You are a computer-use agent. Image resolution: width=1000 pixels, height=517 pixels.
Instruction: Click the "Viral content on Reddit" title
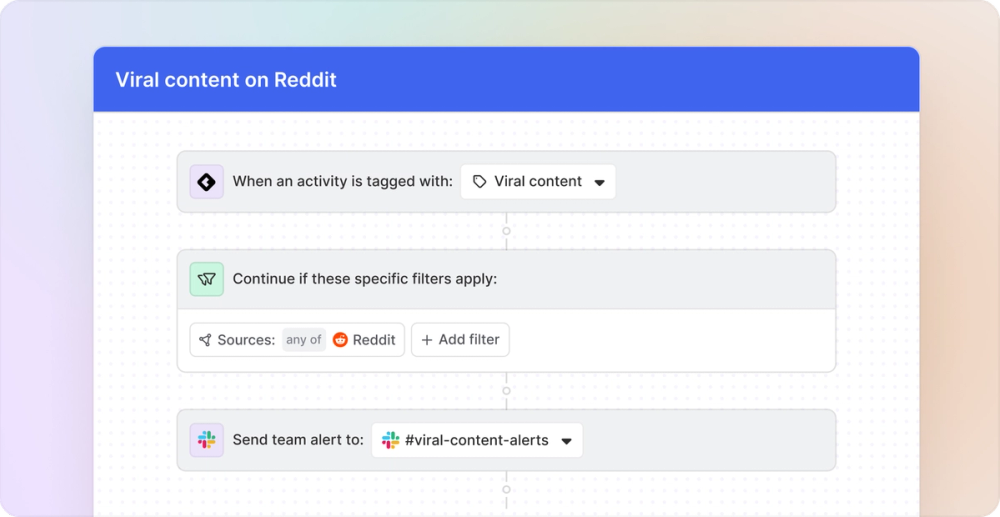point(226,80)
